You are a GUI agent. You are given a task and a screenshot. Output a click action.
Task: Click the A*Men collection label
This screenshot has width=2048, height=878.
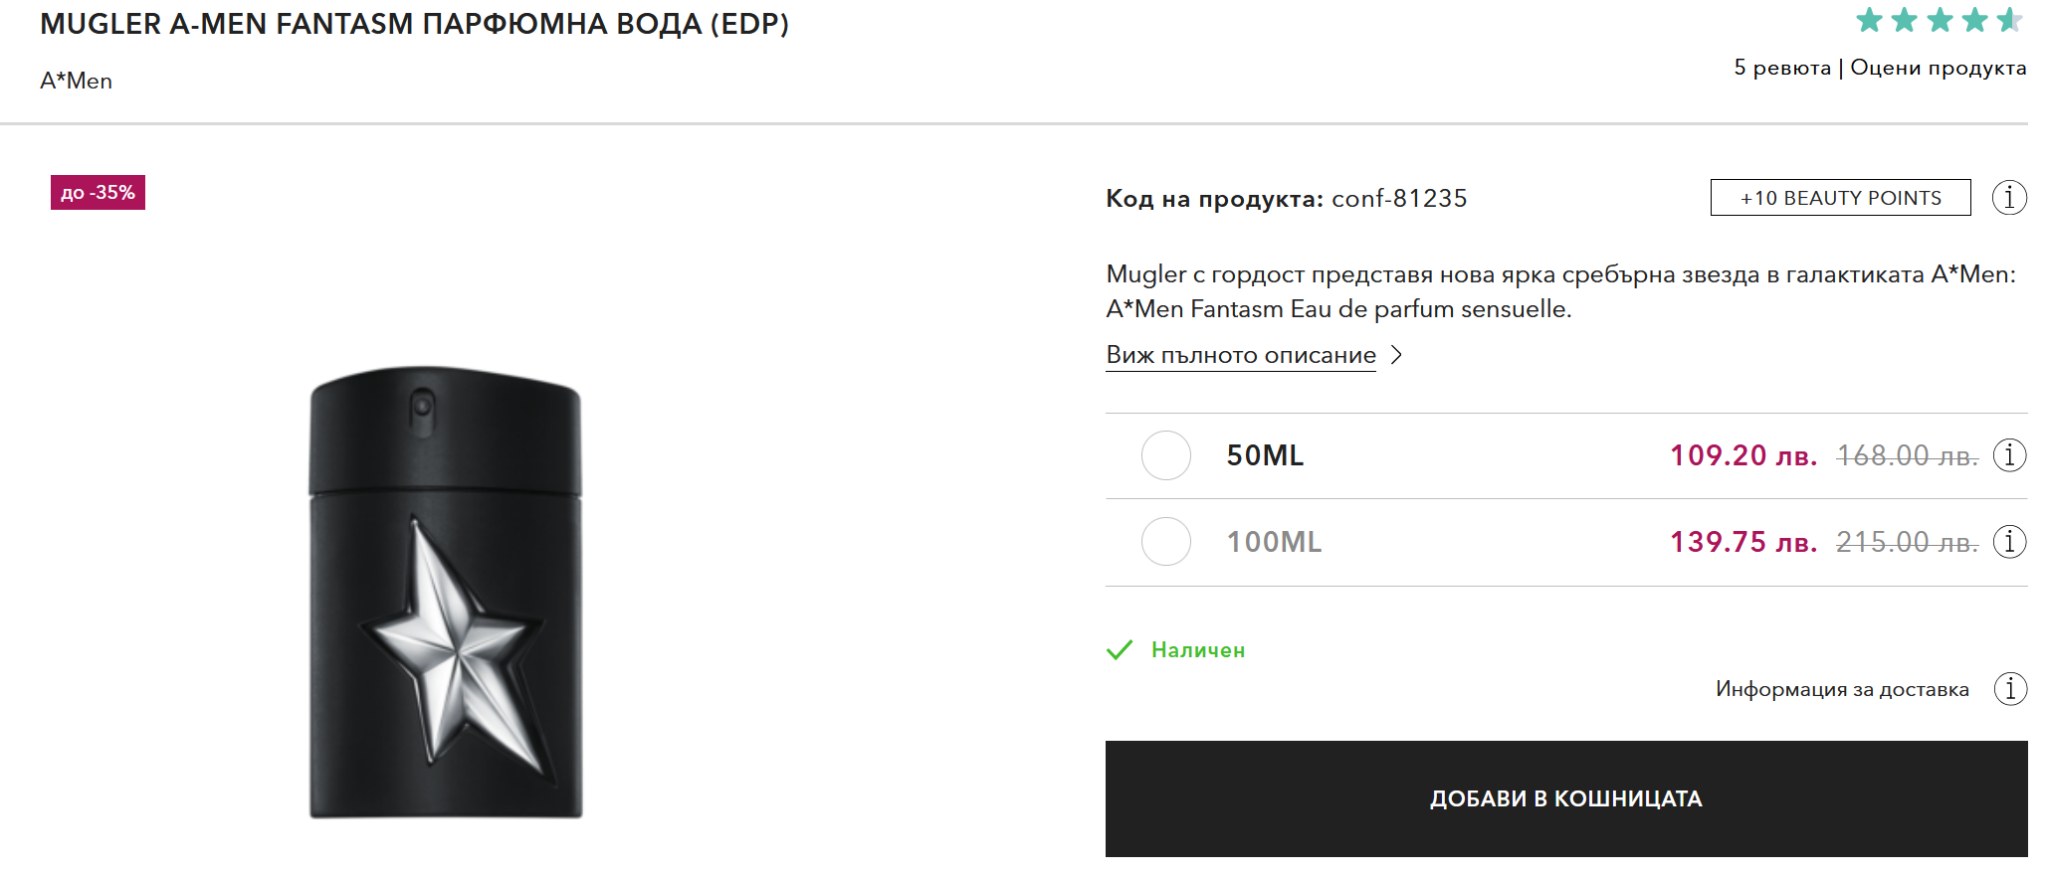[x=76, y=81]
